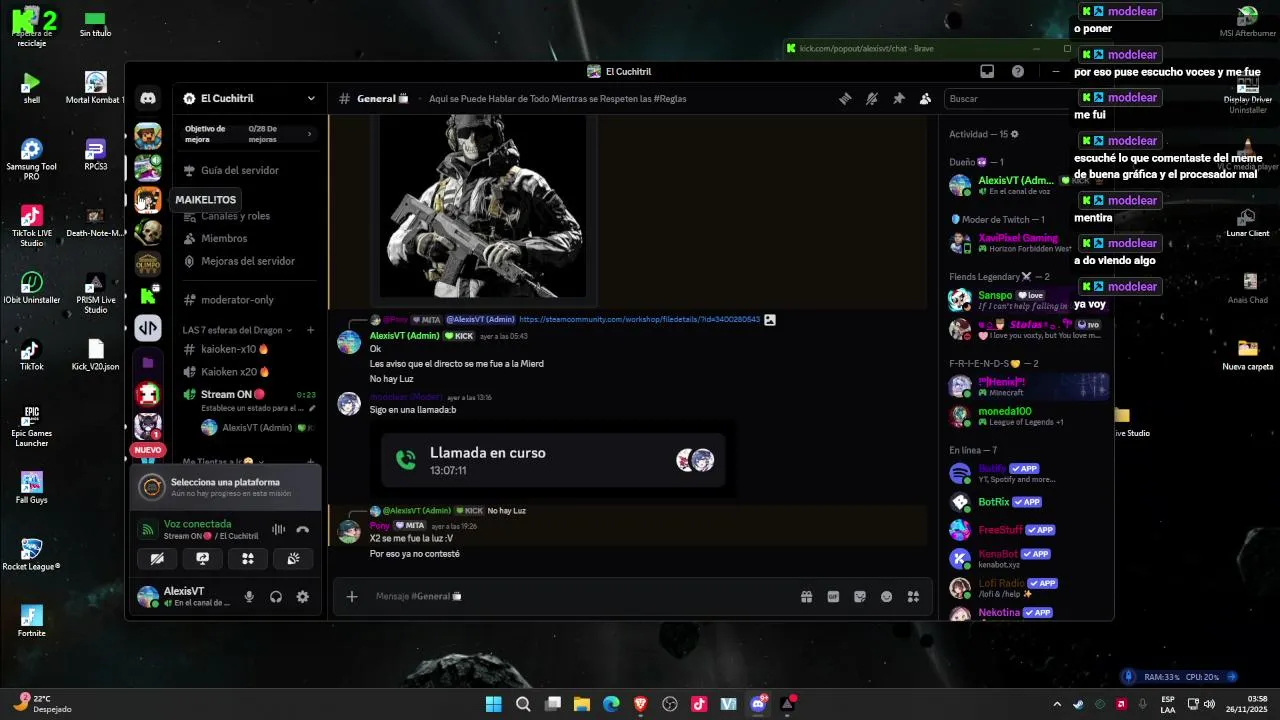Open the MAIKELITOS server icon
The width and height of the screenshot is (1280, 720).
click(148, 200)
